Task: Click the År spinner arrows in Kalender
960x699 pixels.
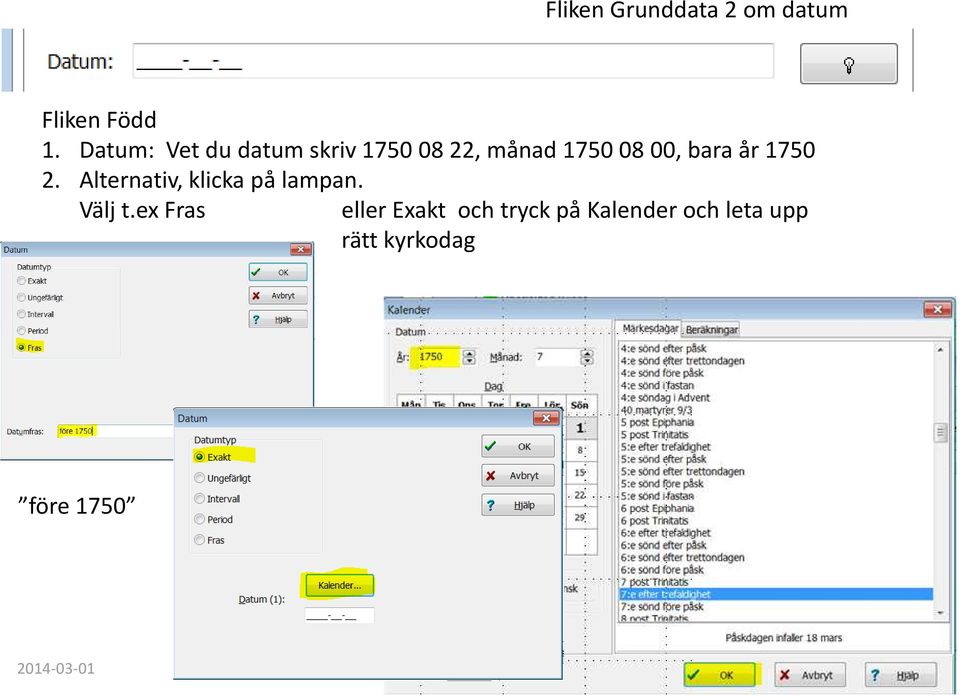Action: pos(469,357)
